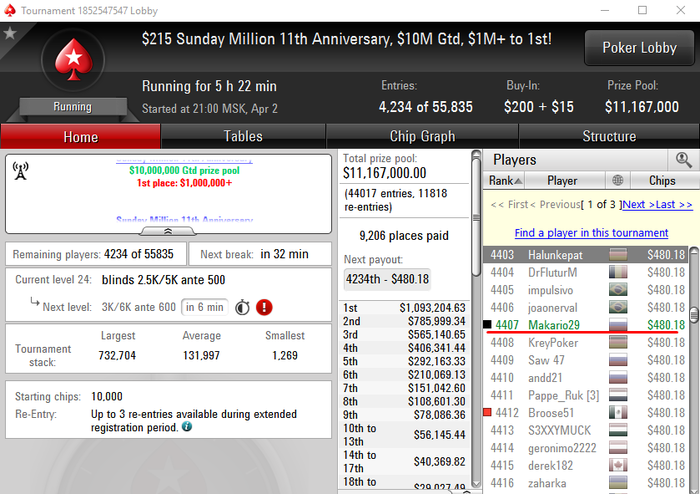Click andd21's Russian flag
700x494 pixels.
pos(618,378)
